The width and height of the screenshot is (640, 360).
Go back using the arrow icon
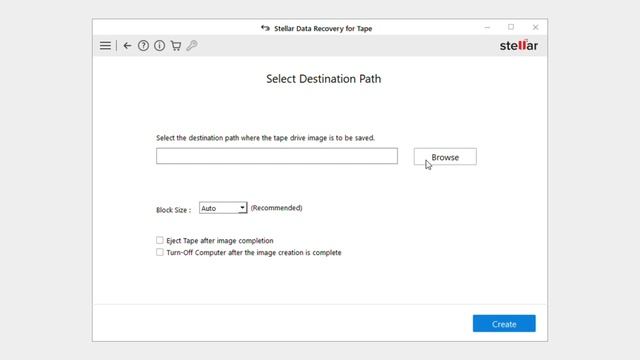(127, 46)
